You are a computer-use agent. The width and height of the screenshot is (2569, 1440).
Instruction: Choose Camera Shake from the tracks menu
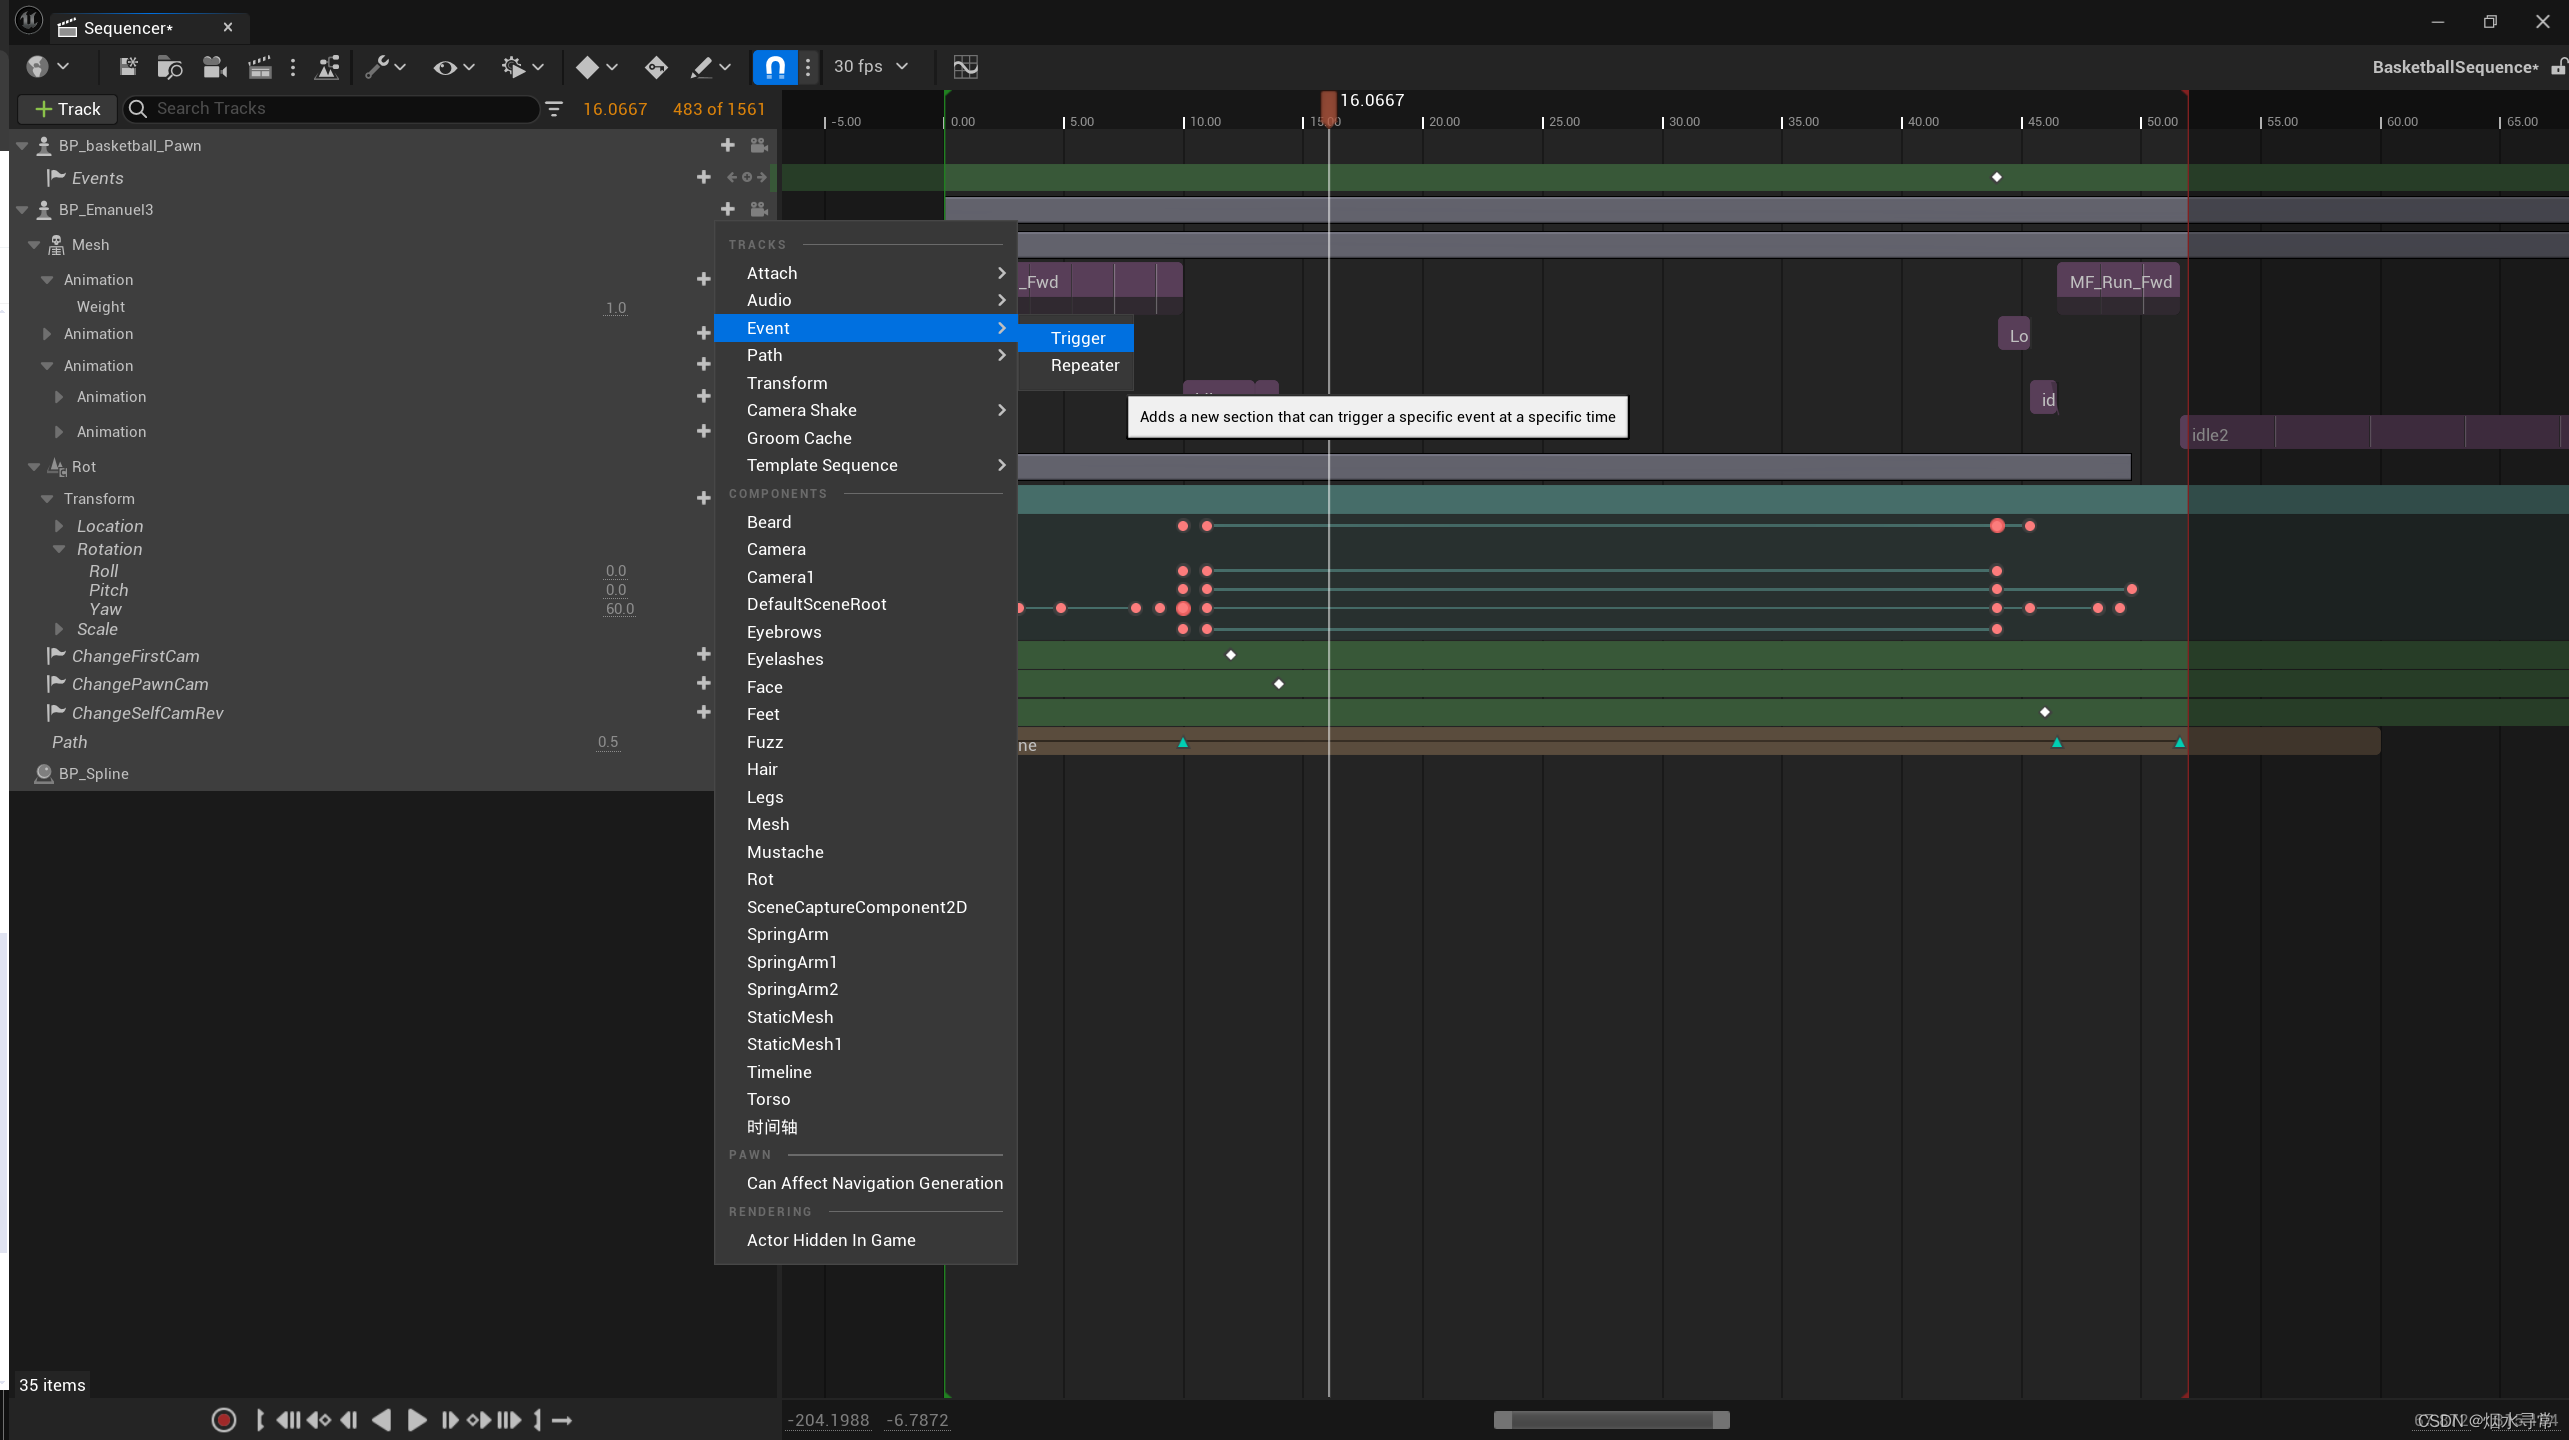pyautogui.click(x=801, y=410)
